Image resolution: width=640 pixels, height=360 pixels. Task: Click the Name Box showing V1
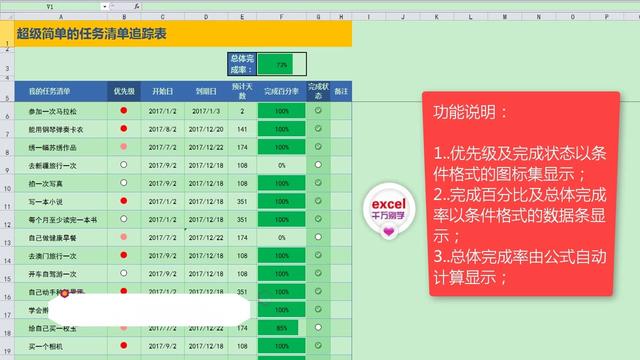(51, 7)
